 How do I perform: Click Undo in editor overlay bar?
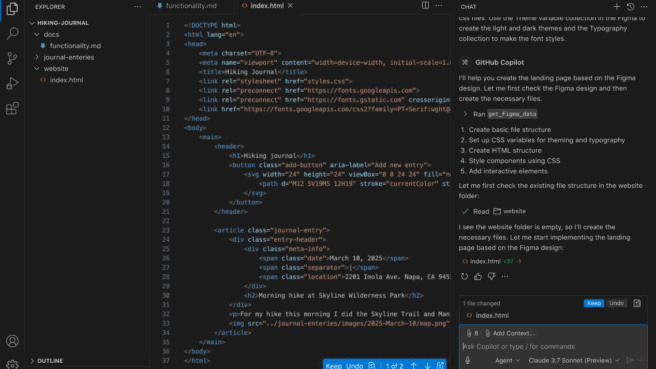(355, 366)
